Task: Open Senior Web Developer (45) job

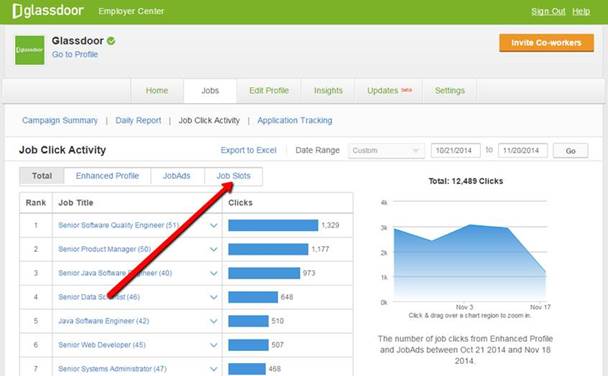Action: click(x=102, y=345)
